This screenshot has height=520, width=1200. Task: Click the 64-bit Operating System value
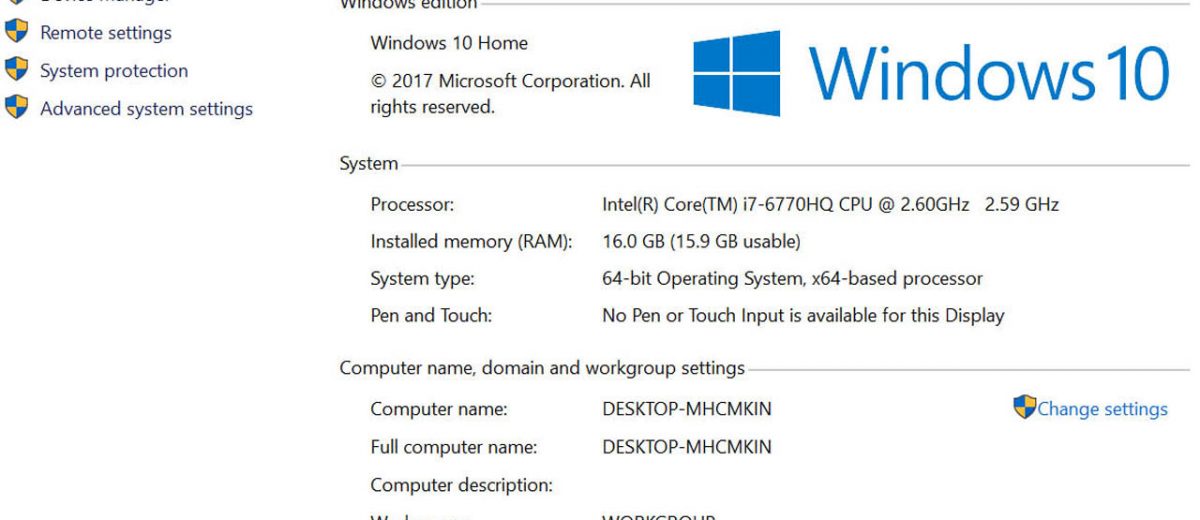[x=792, y=279]
